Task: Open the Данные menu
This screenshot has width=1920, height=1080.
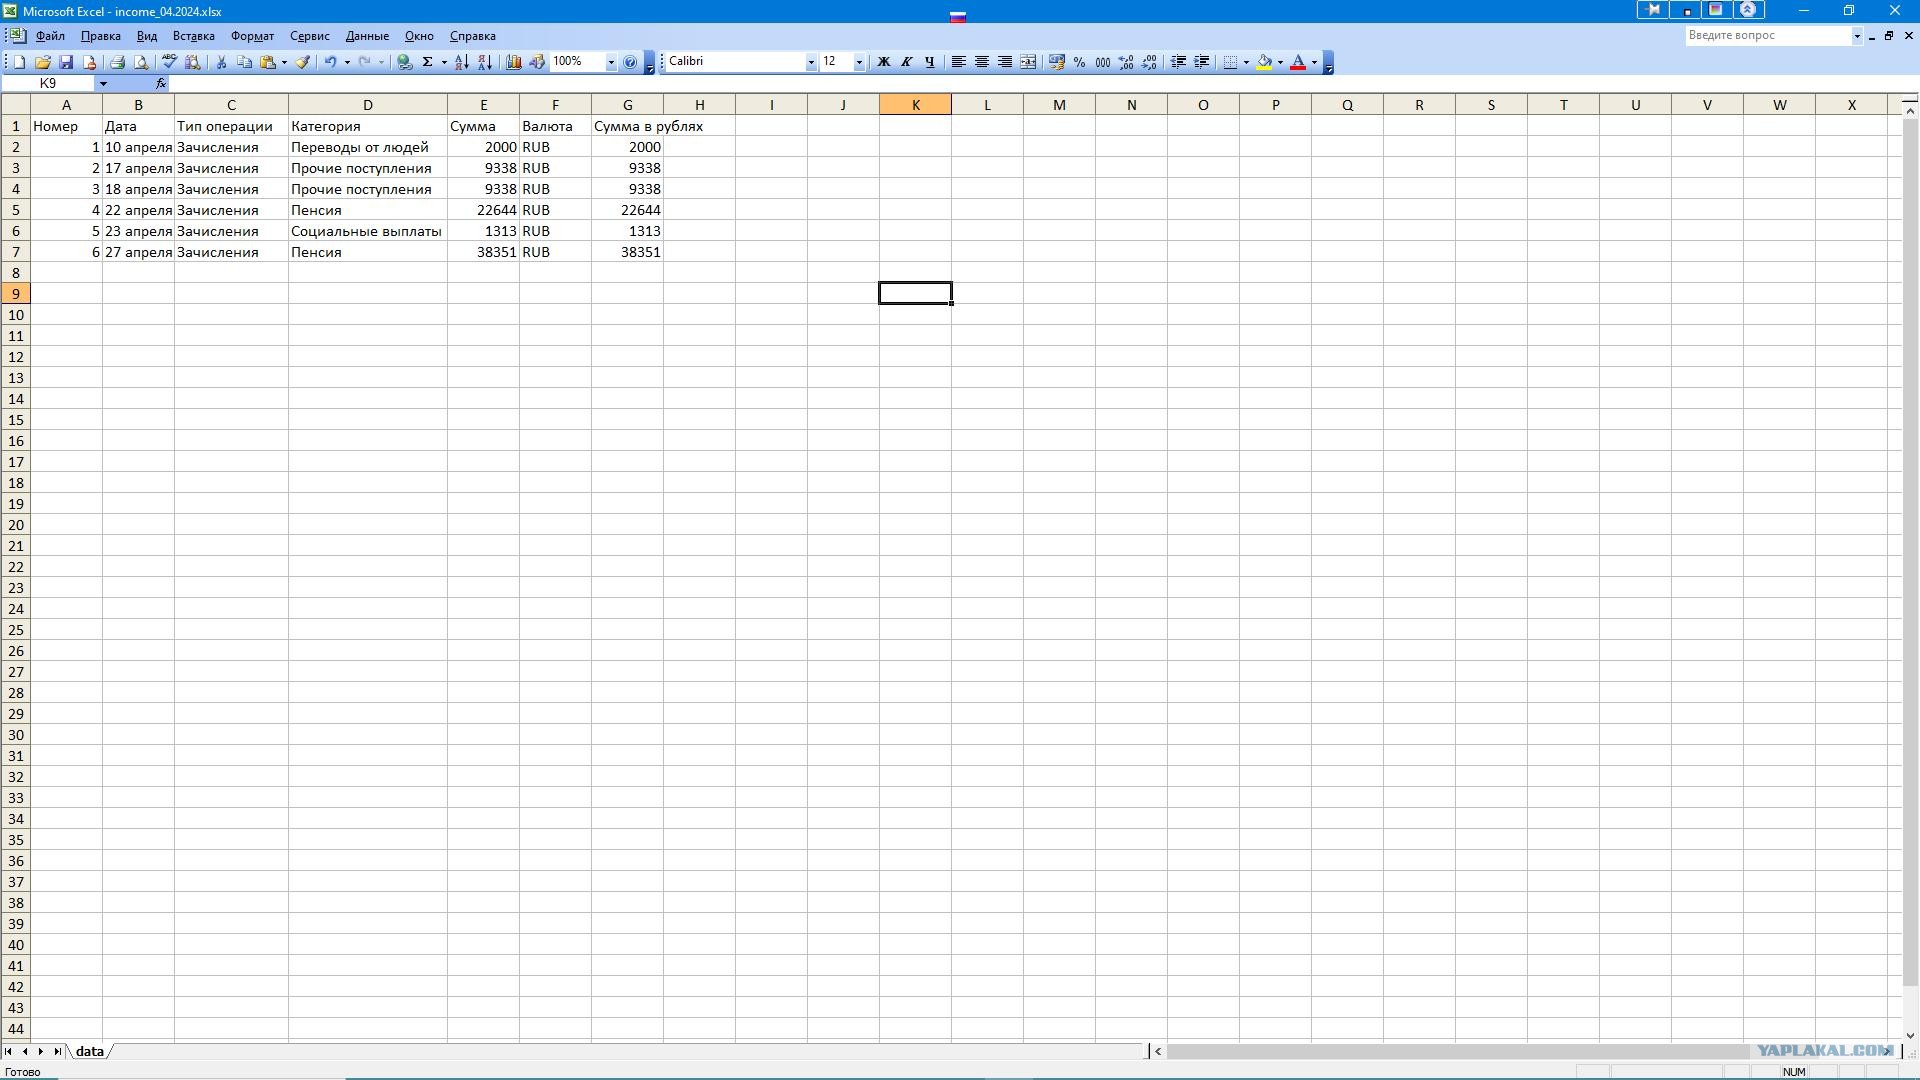Action: click(367, 36)
